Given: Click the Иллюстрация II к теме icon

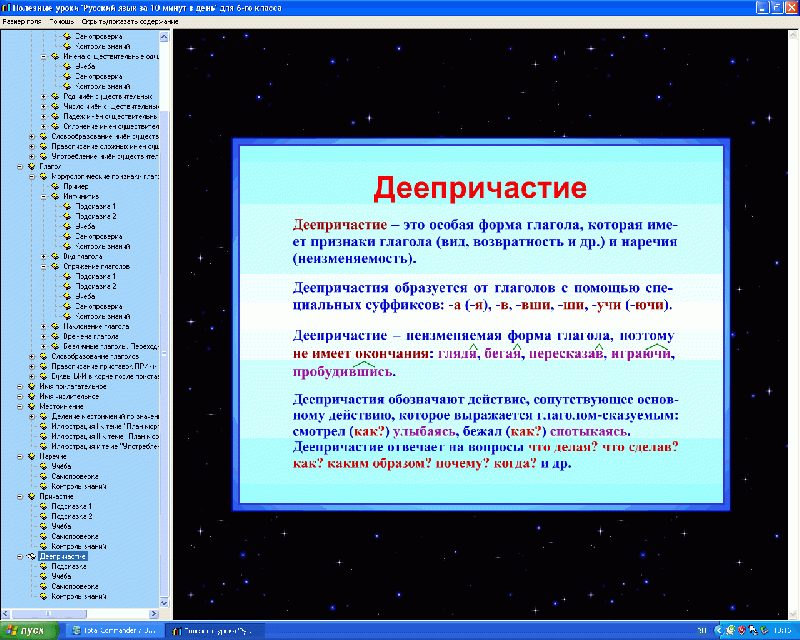Looking at the screenshot, I should 43,436.
